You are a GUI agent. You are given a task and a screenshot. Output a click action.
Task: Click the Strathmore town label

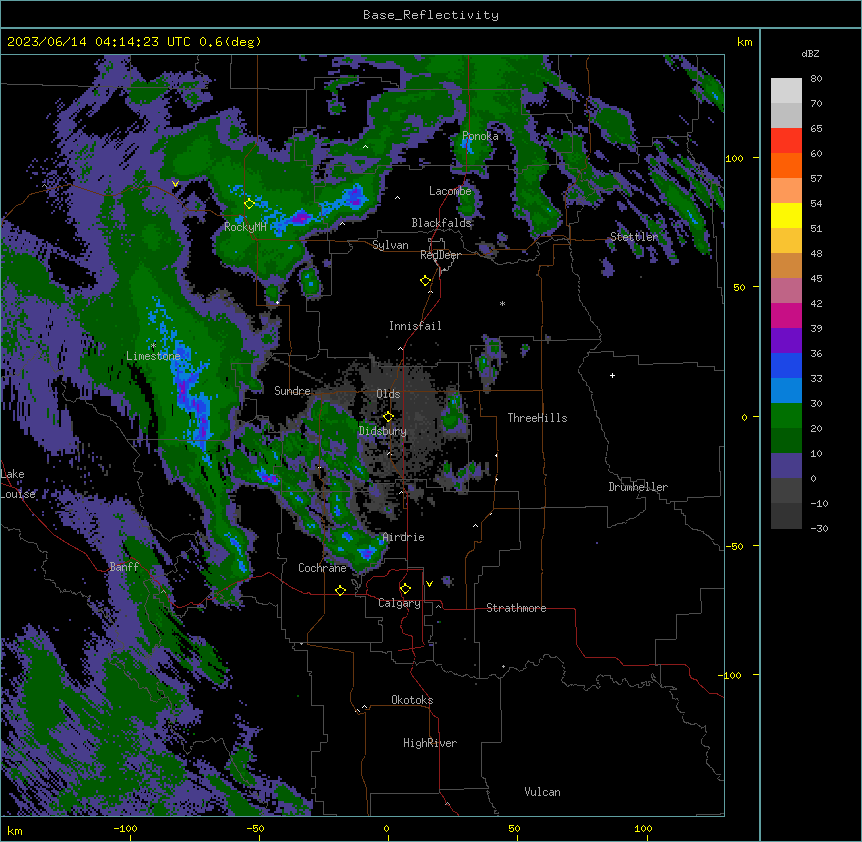[x=516, y=608]
